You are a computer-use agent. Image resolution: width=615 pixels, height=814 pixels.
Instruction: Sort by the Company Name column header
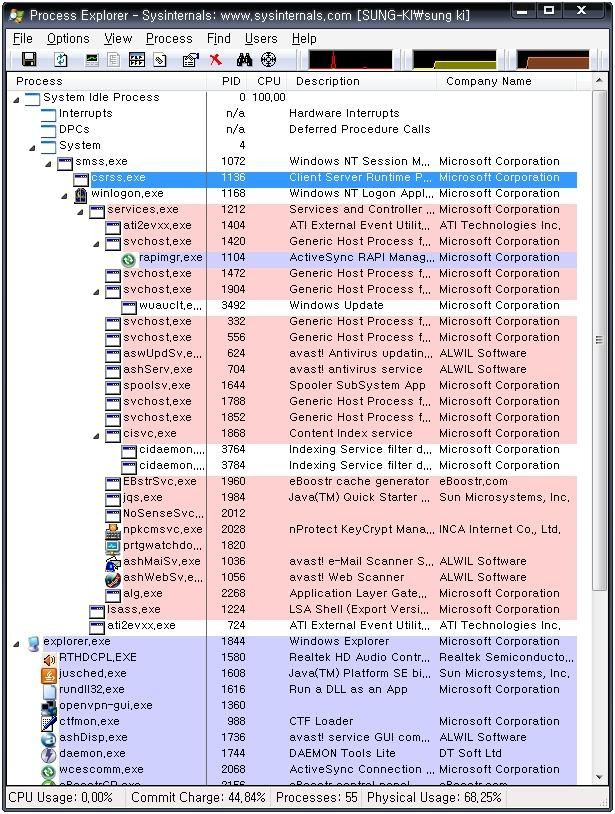click(x=507, y=81)
